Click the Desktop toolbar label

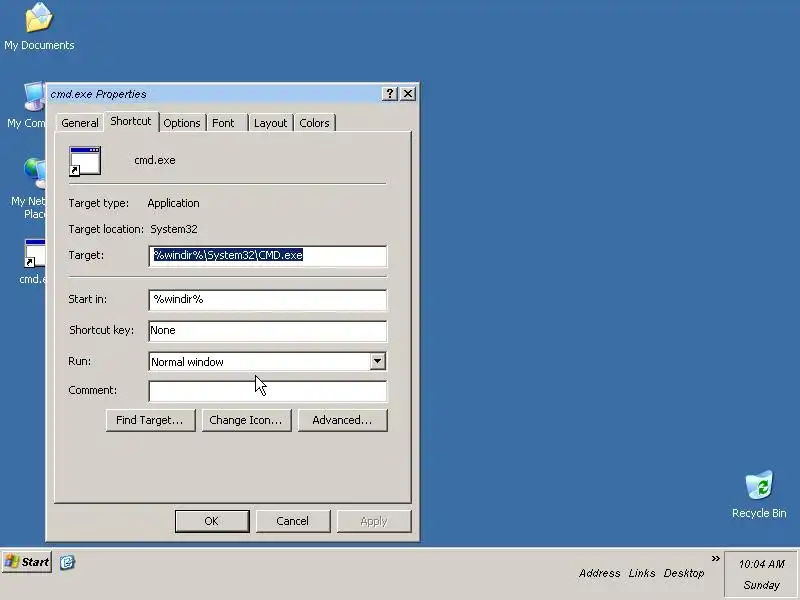[x=684, y=573]
